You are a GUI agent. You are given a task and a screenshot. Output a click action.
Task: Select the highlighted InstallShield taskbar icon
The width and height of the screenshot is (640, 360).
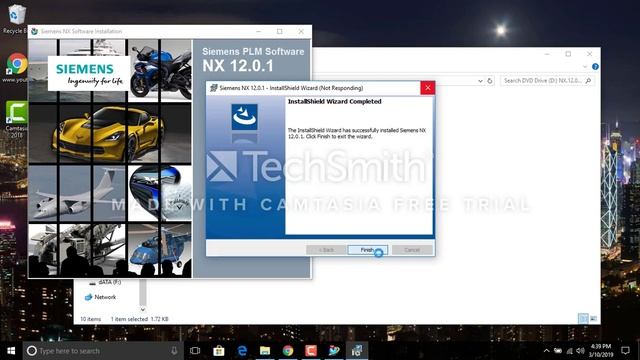tap(357, 351)
